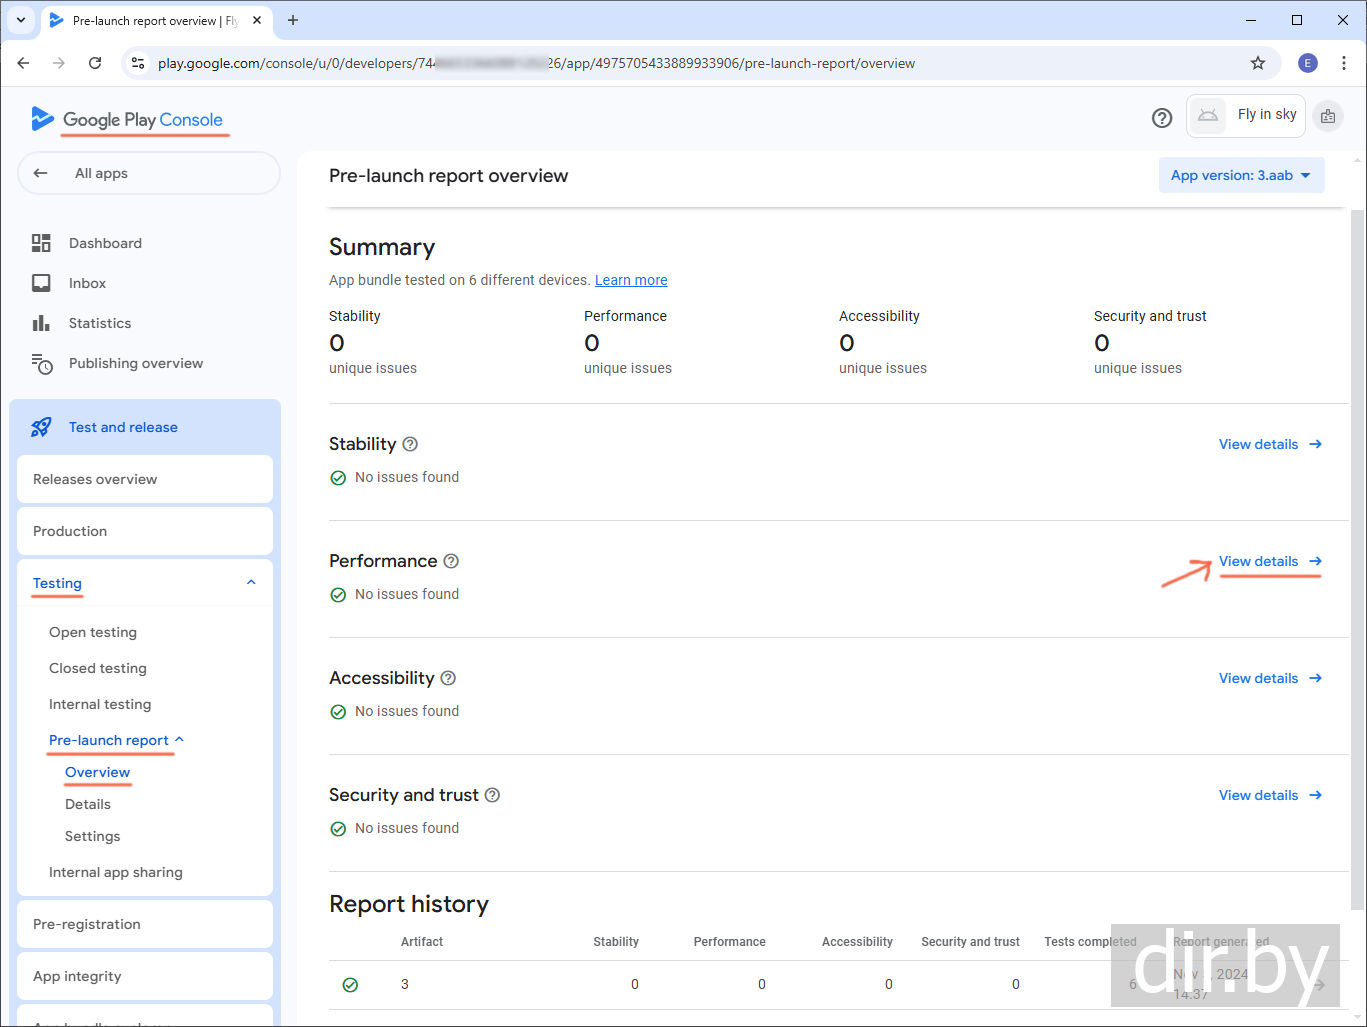Click the help question mark icon in header
Image resolution: width=1367 pixels, height=1027 pixels.
coord(1161,118)
